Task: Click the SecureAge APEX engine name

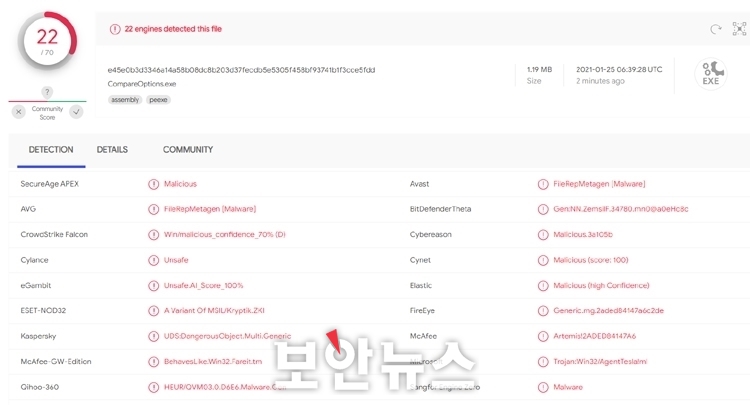Action: point(50,184)
